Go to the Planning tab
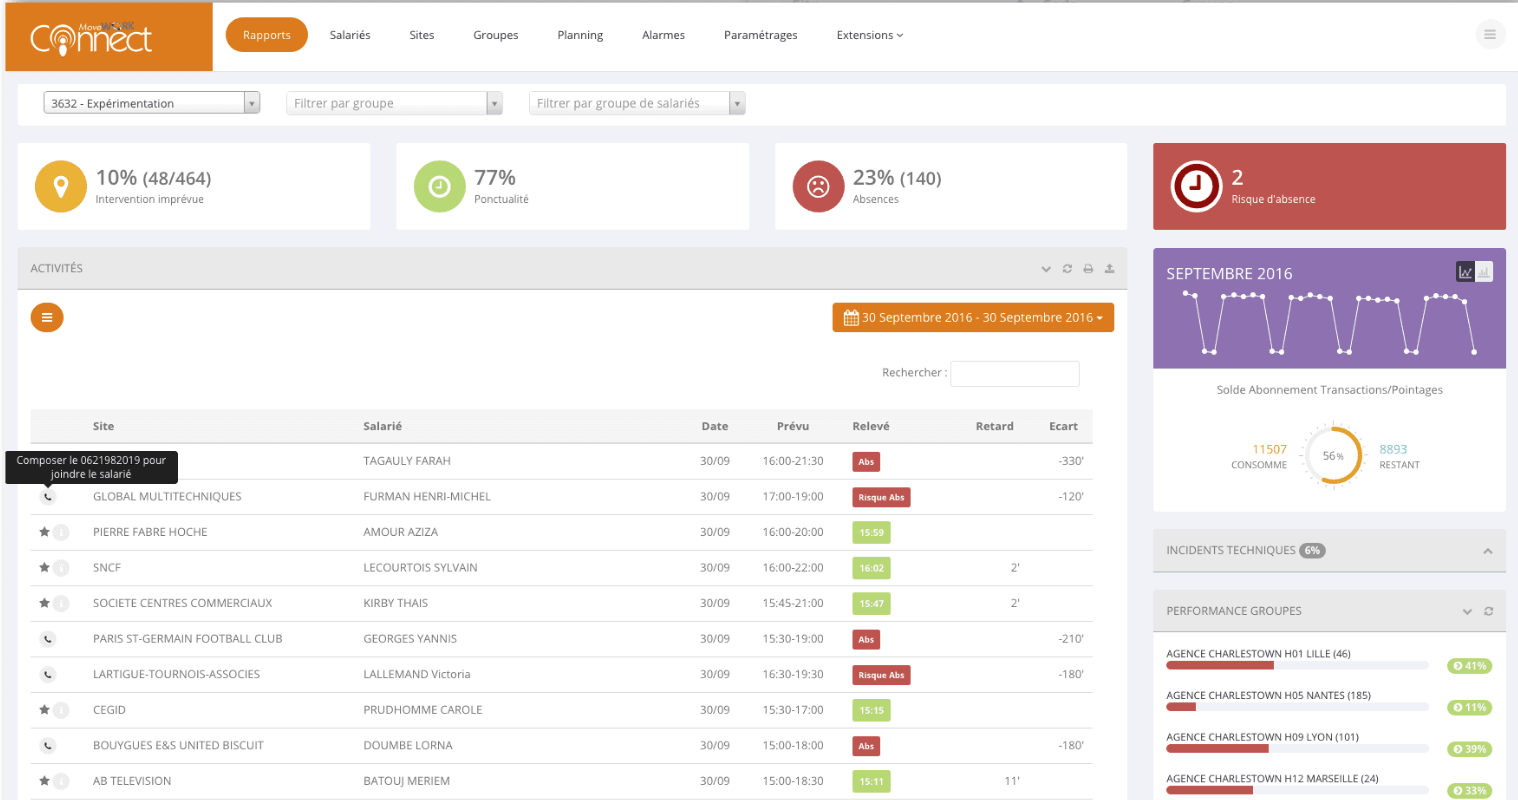1518x800 pixels. pyautogui.click(x=580, y=35)
